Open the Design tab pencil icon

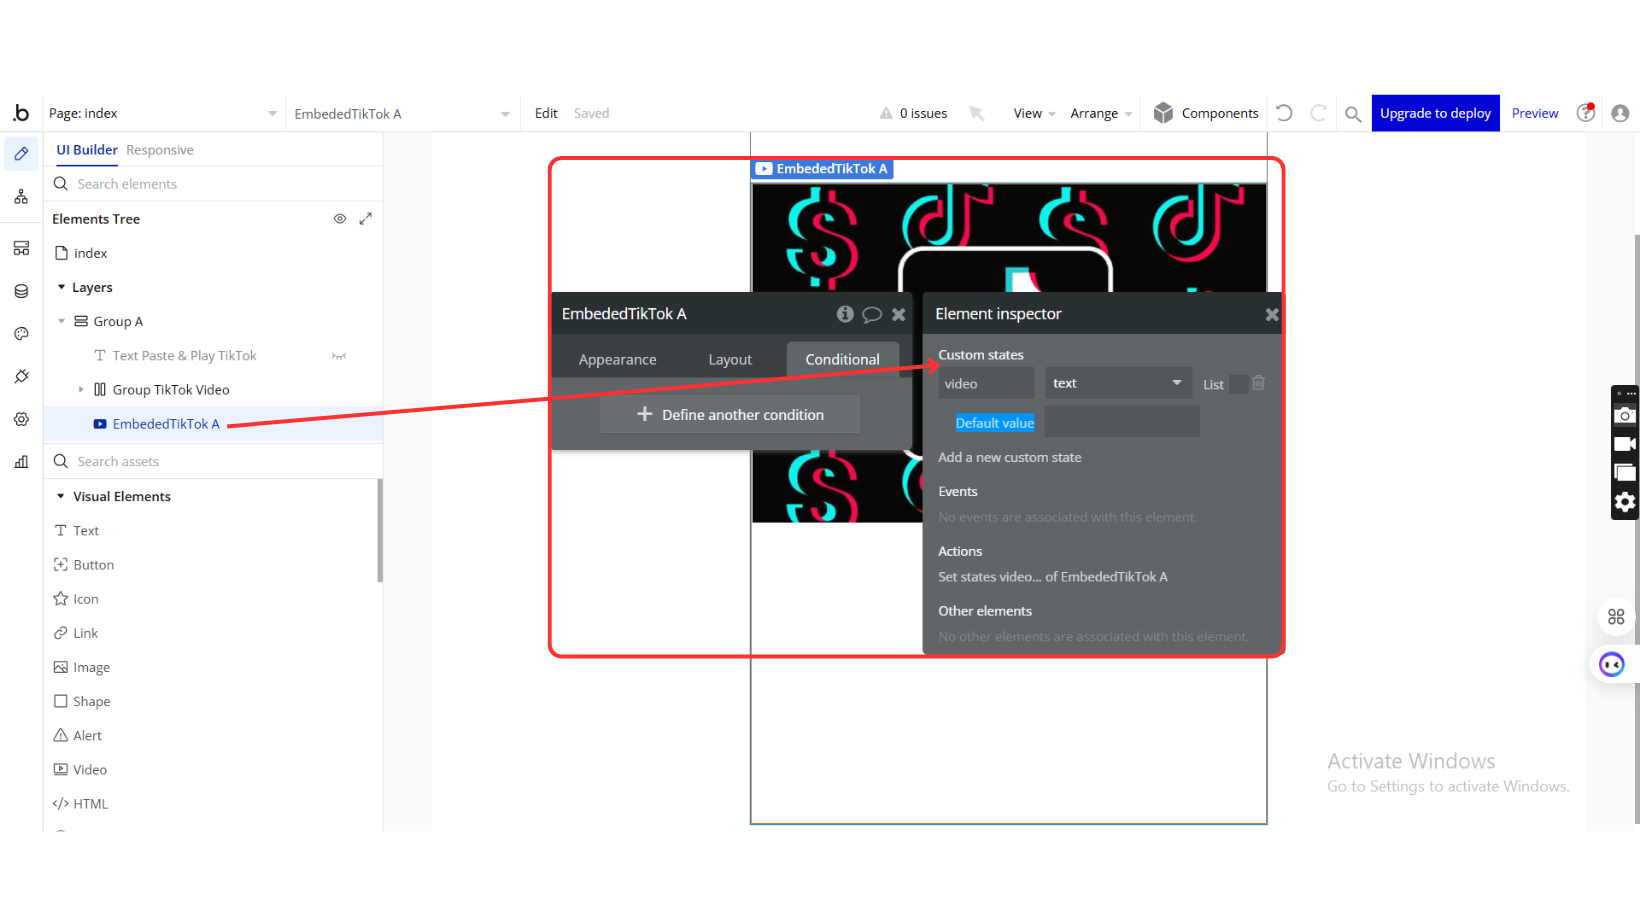21,154
